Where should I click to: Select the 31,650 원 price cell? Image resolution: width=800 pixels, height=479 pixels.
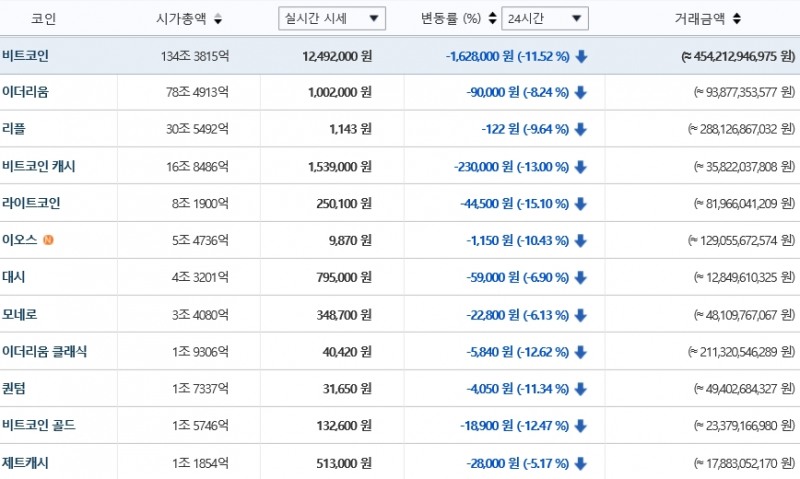coord(347,389)
